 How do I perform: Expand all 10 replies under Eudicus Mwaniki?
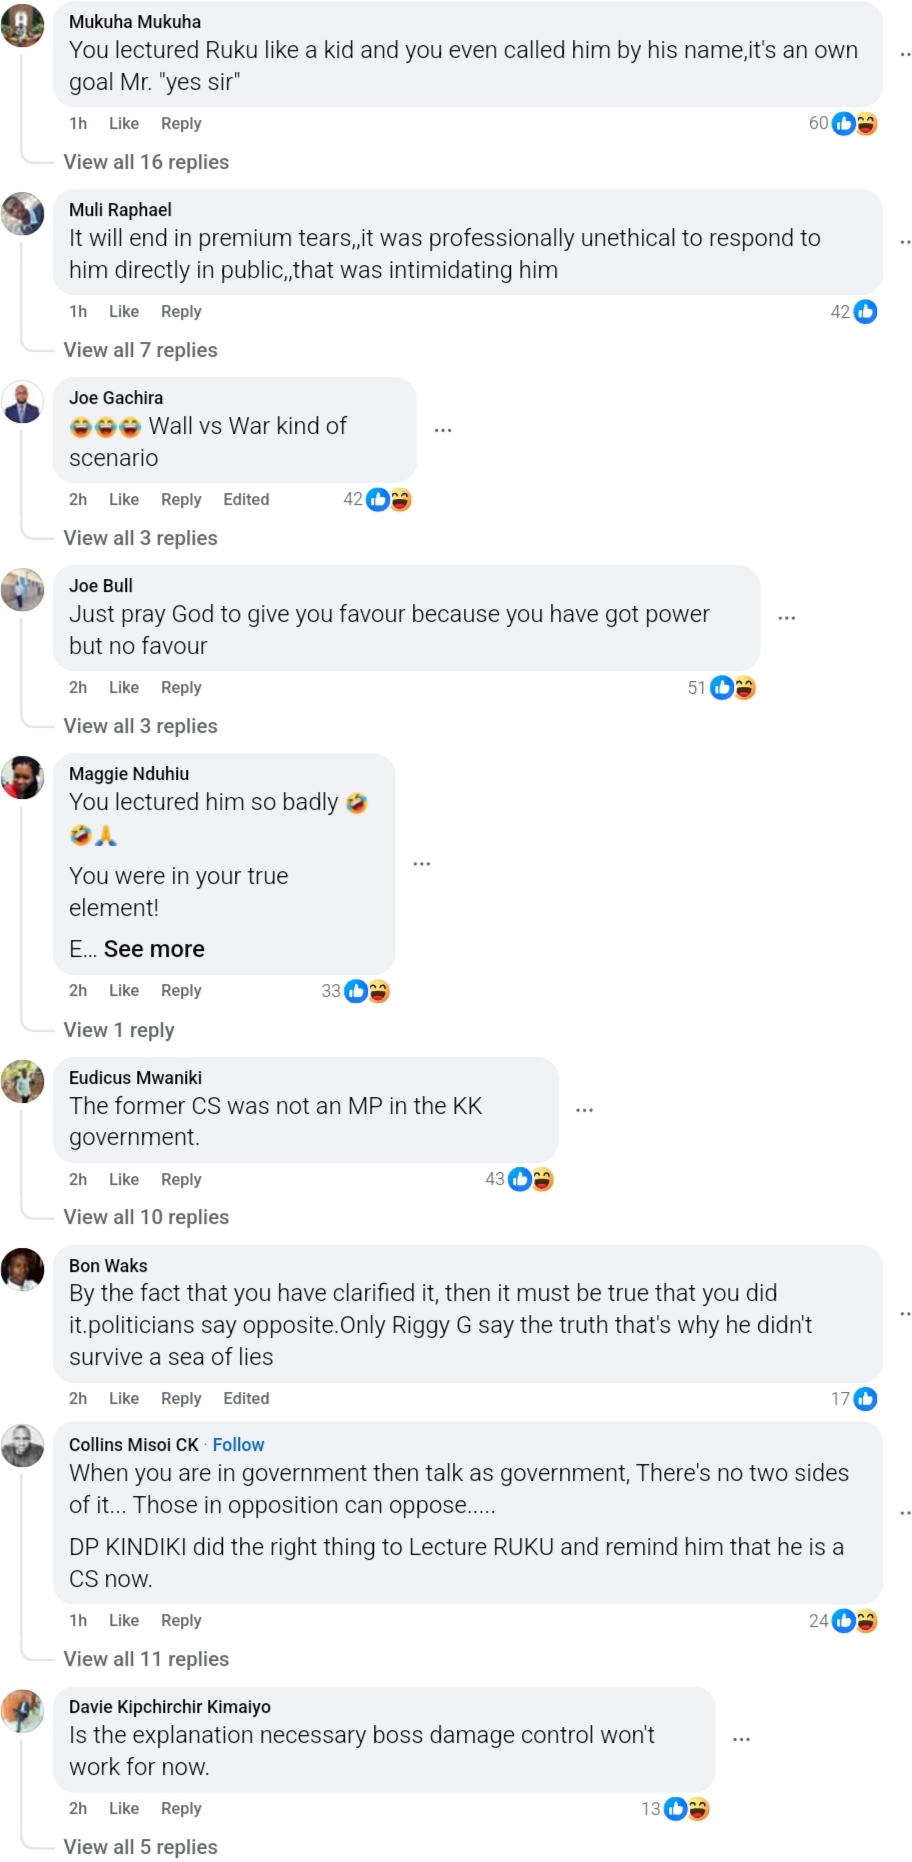click(146, 1217)
